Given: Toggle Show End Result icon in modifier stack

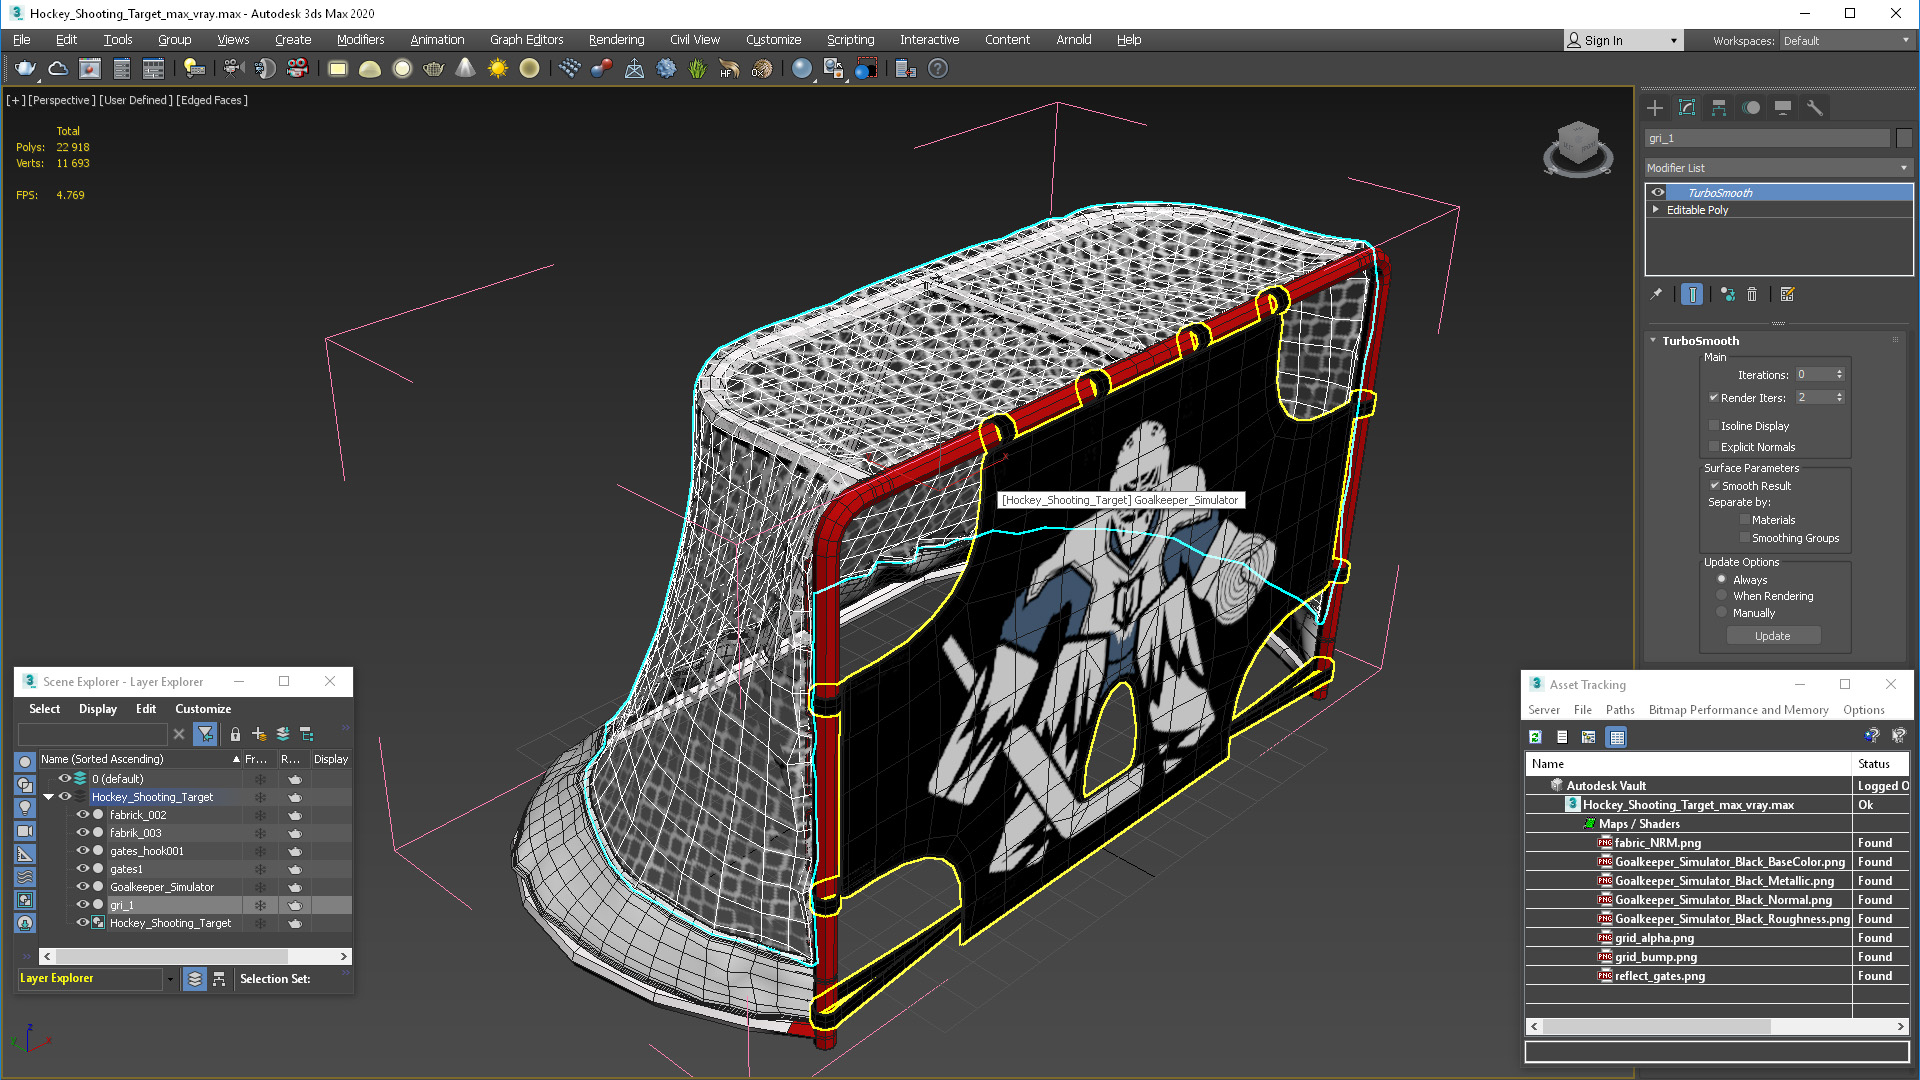Looking at the screenshot, I should coord(1692,294).
